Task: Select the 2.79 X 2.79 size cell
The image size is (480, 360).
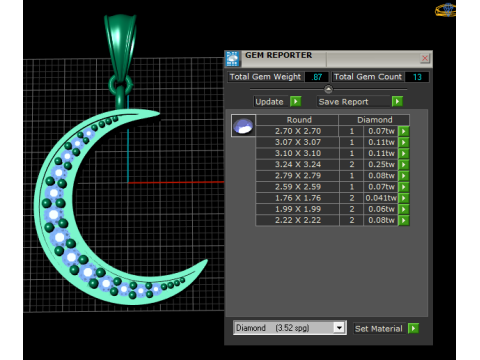Action: pos(297,176)
